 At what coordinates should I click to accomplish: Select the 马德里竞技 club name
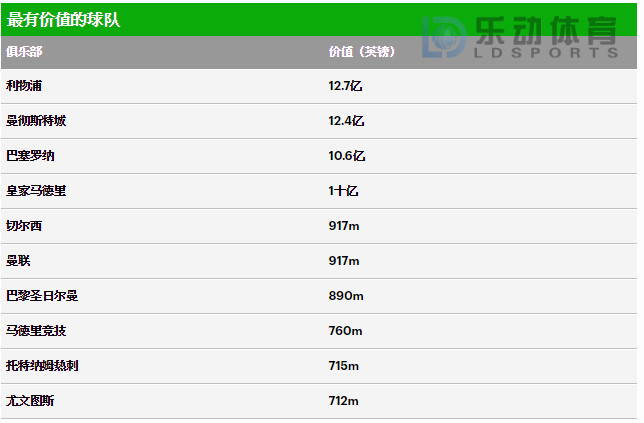[x=36, y=331]
